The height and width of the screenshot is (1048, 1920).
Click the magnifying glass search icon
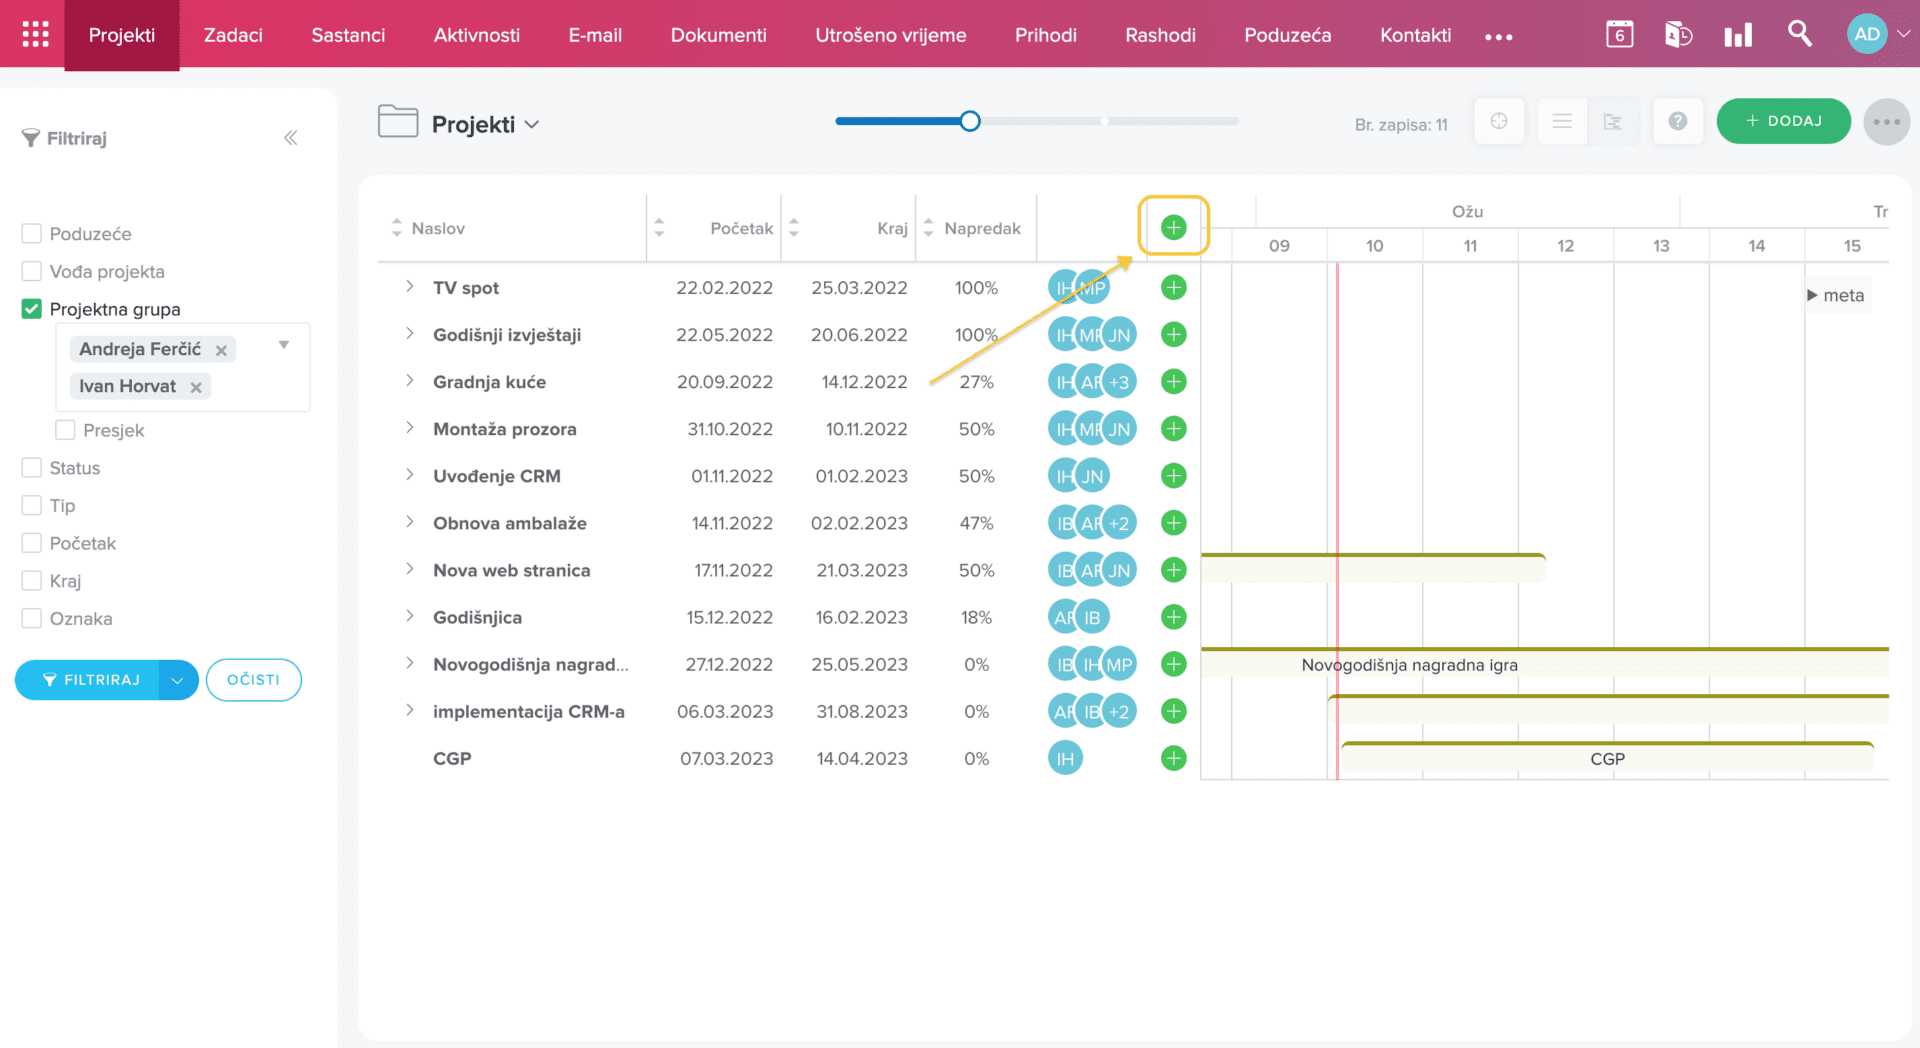click(x=1799, y=34)
